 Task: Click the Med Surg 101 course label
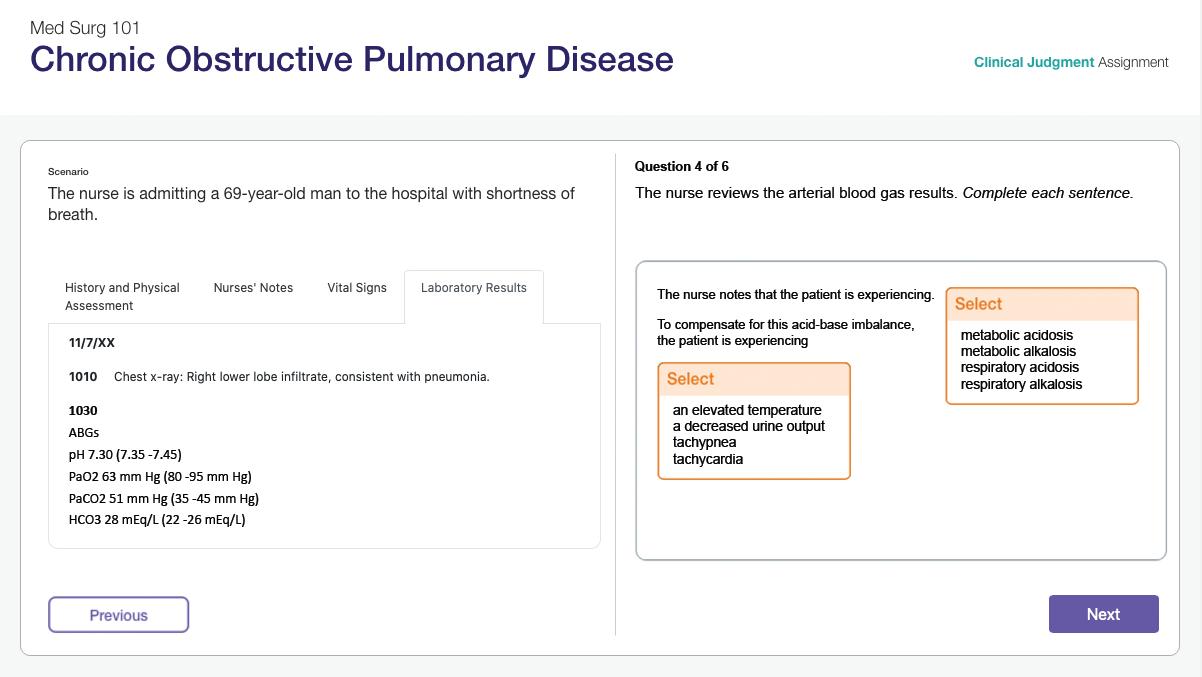click(x=85, y=28)
